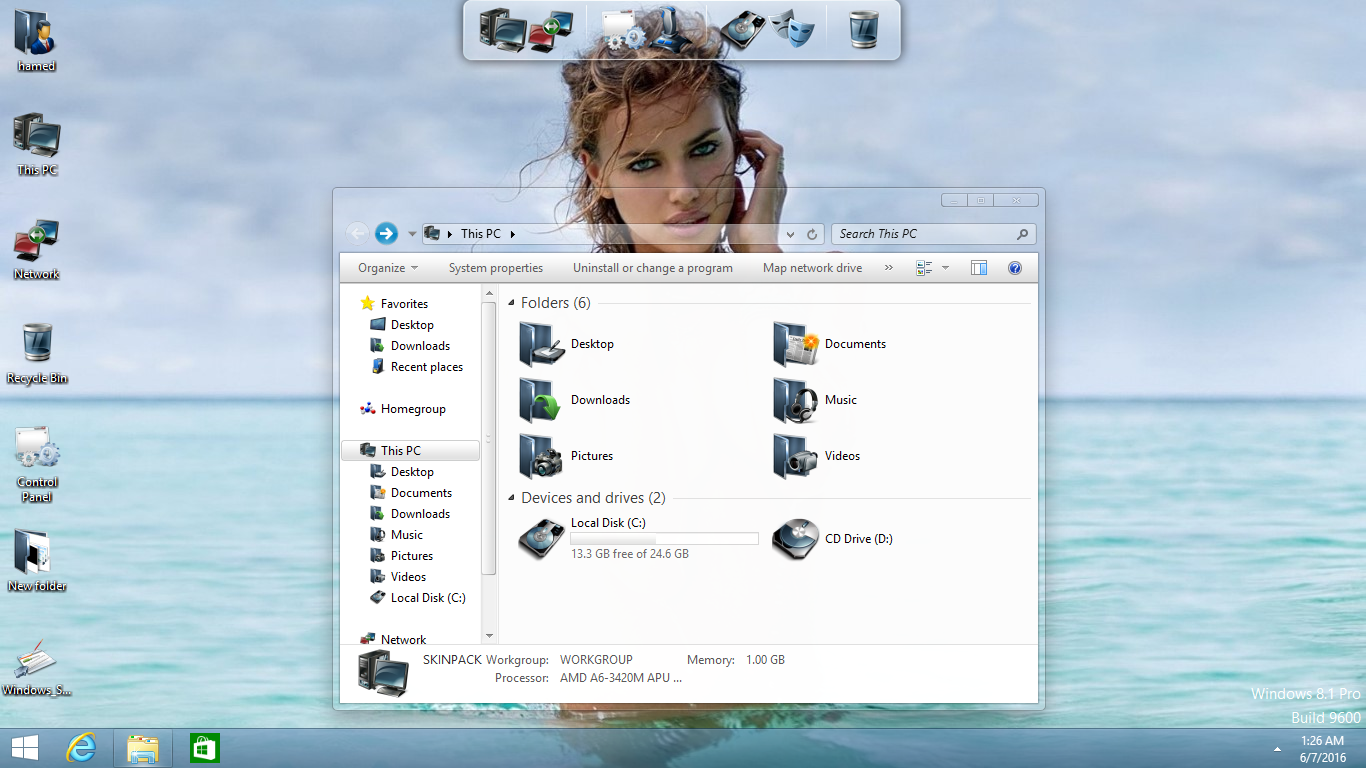Screen dimensions: 1366x768
Task: Click the hard disk icon in the top dock
Action: coord(742,29)
